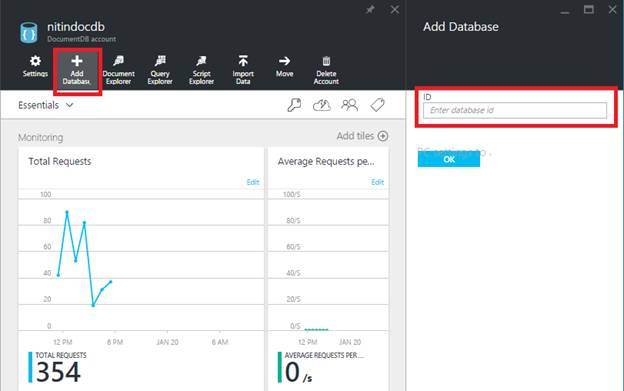624x391 pixels.
Task: Click the Total Requests tile title
Action: click(60, 161)
